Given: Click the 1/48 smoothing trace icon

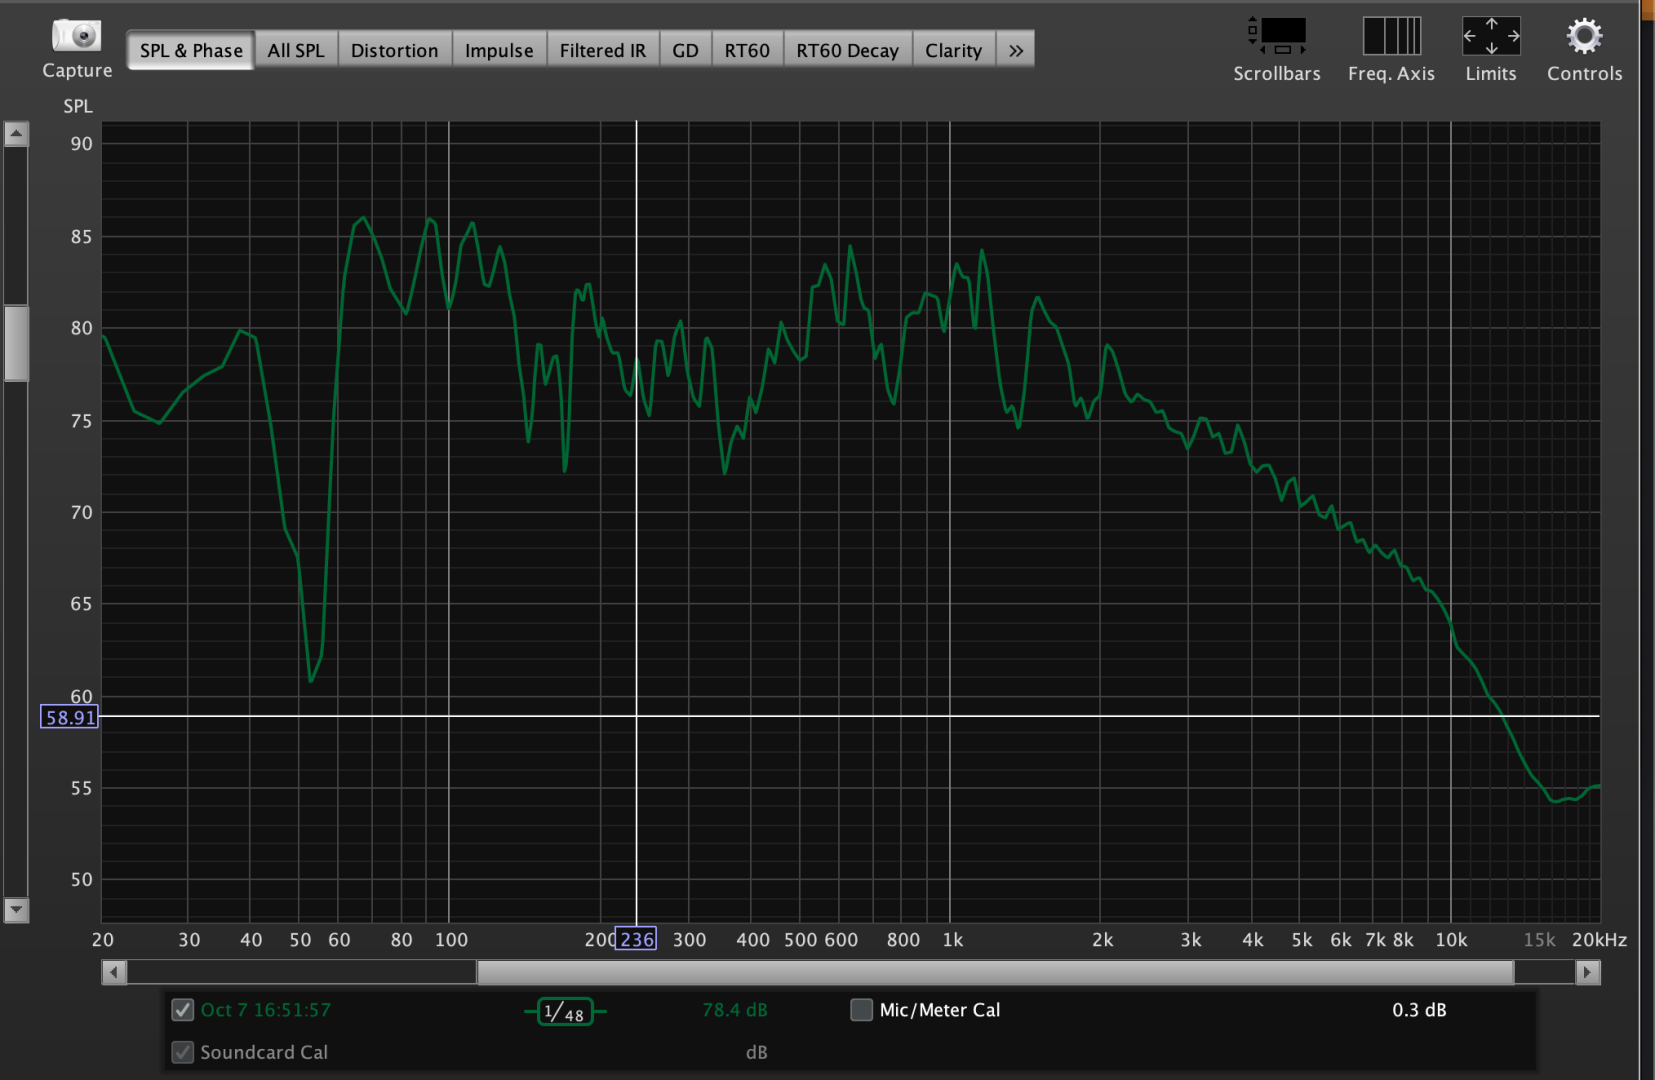Looking at the screenshot, I should pyautogui.click(x=565, y=1012).
